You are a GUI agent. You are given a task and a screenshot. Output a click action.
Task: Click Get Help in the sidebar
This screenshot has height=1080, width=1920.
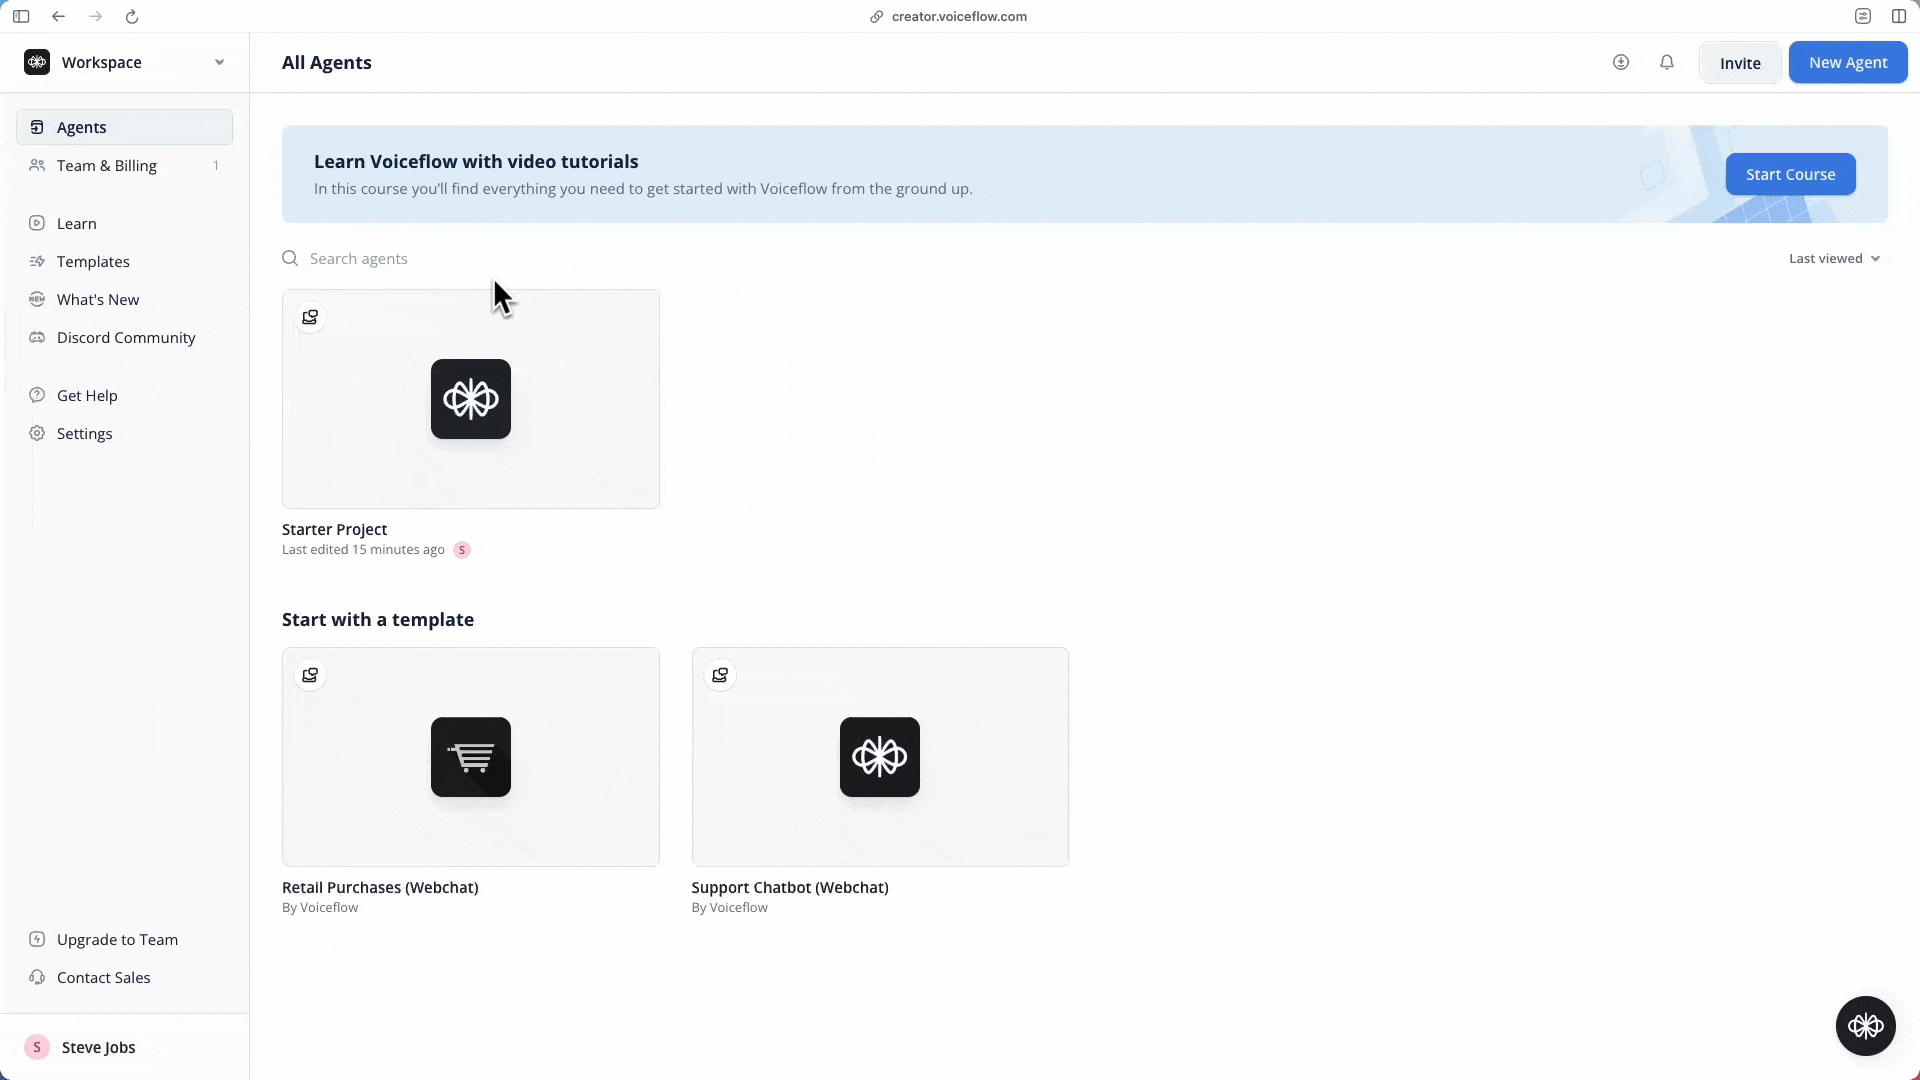point(125,395)
